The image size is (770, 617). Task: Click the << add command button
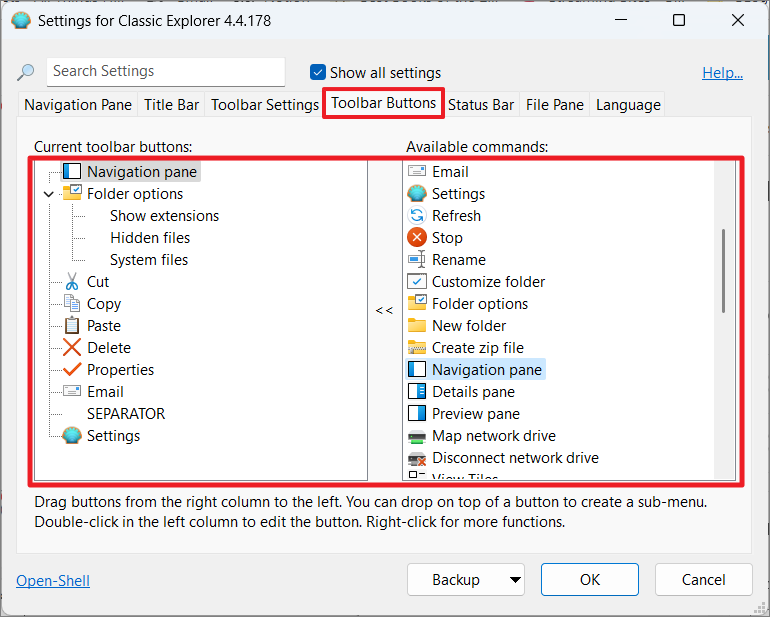[385, 310]
